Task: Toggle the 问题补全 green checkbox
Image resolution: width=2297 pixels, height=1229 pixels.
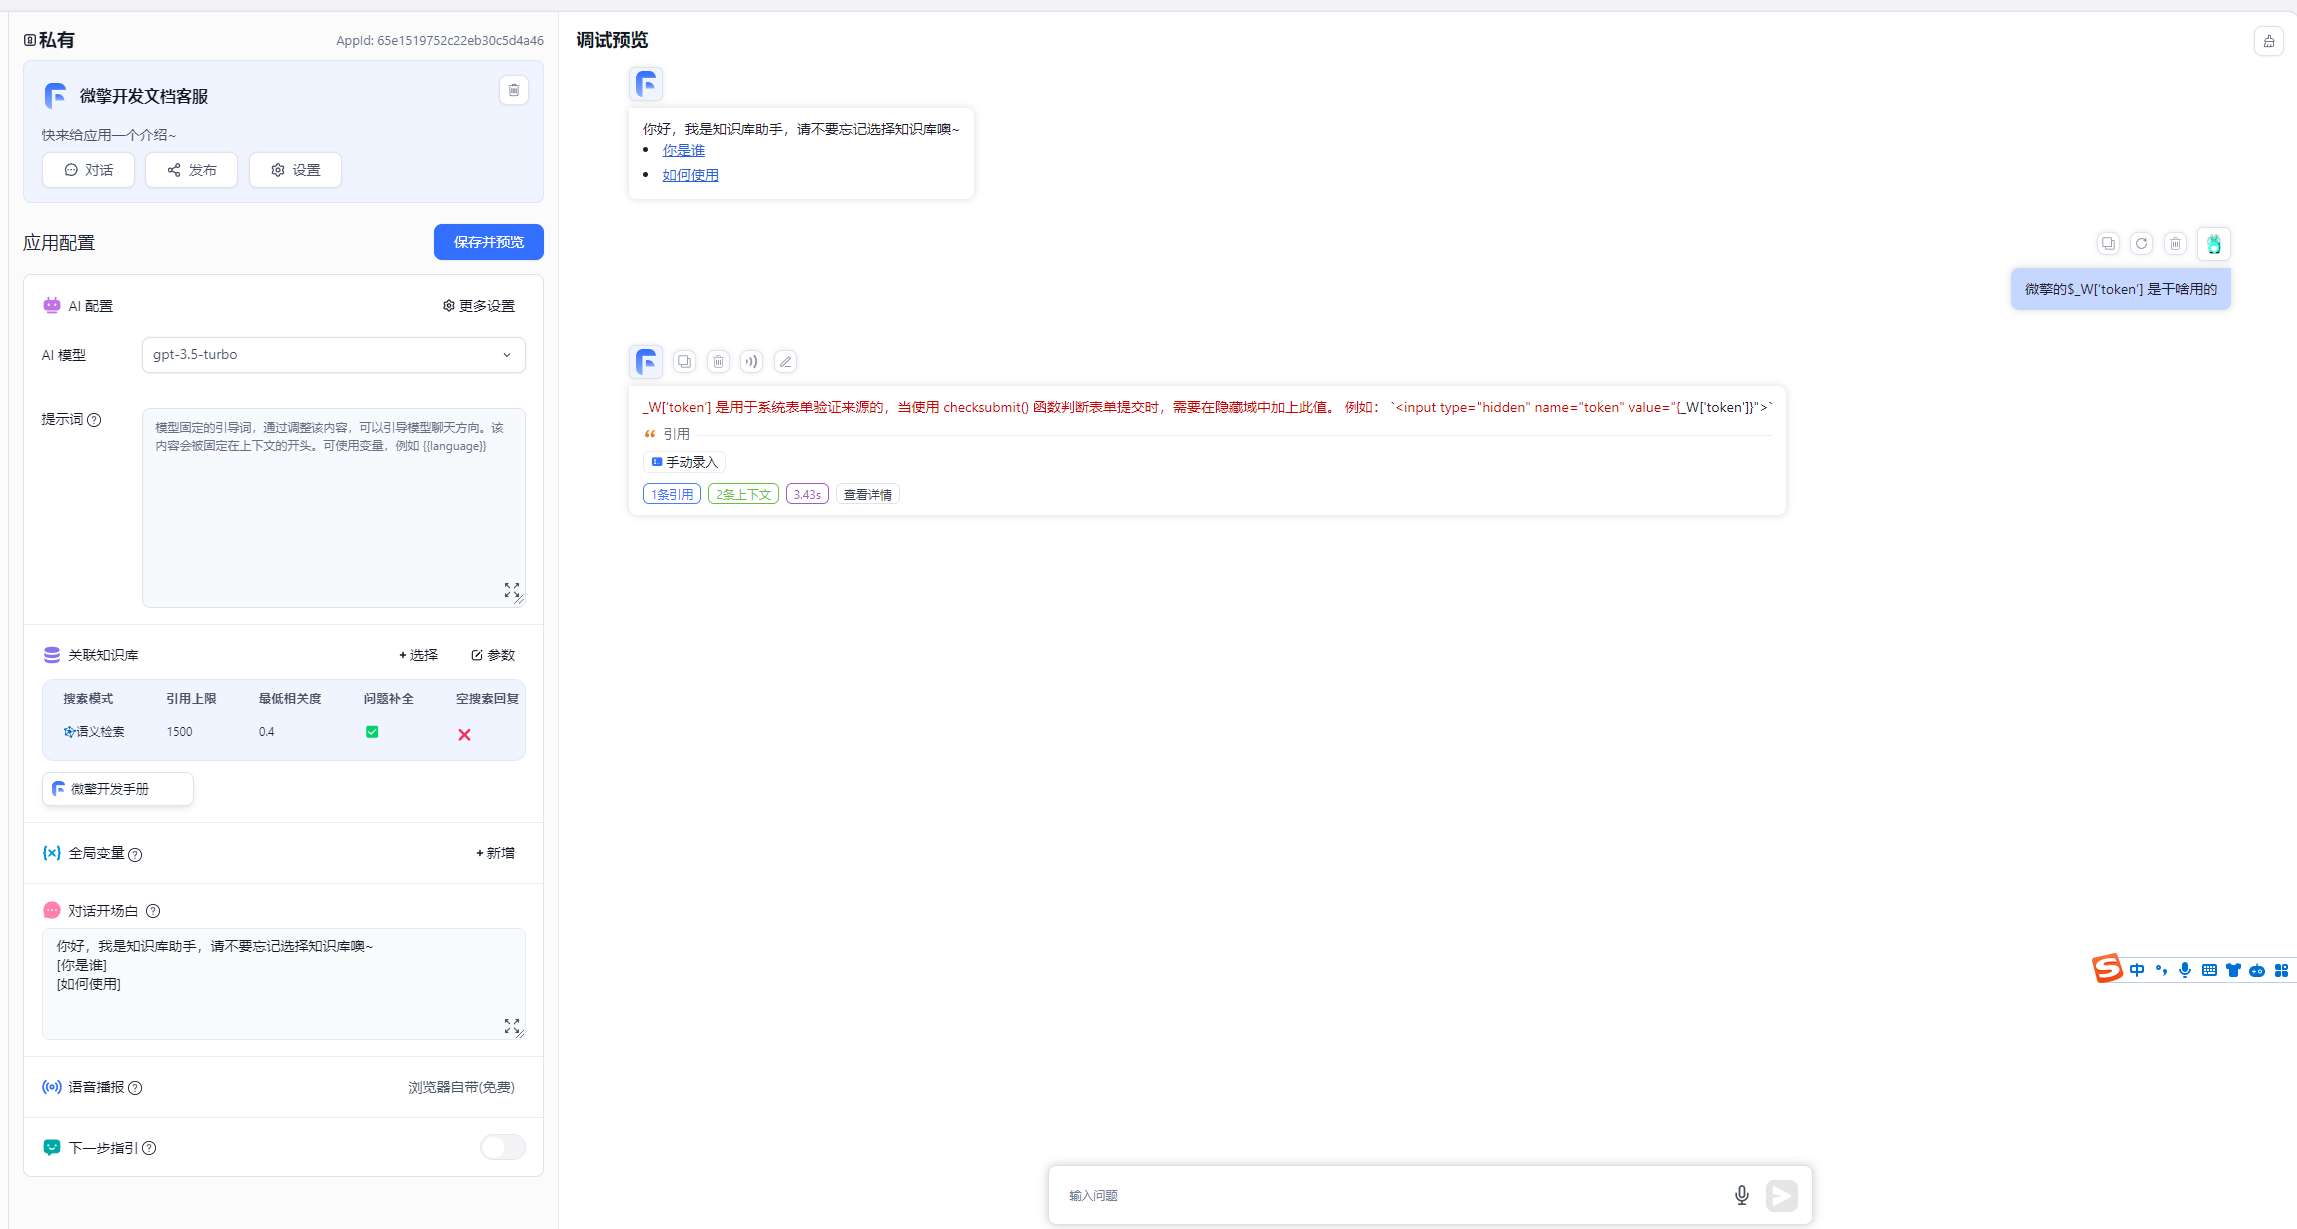Action: coord(372,732)
